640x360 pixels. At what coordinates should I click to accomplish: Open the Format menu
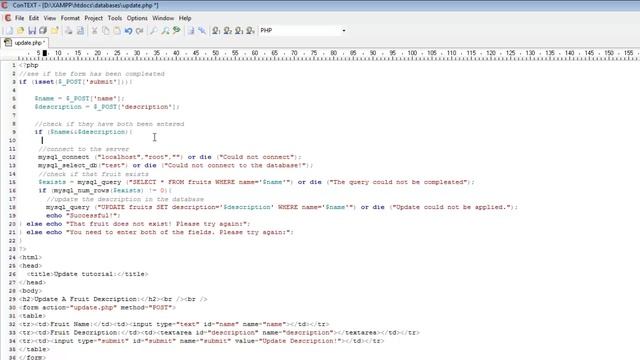click(x=70, y=18)
